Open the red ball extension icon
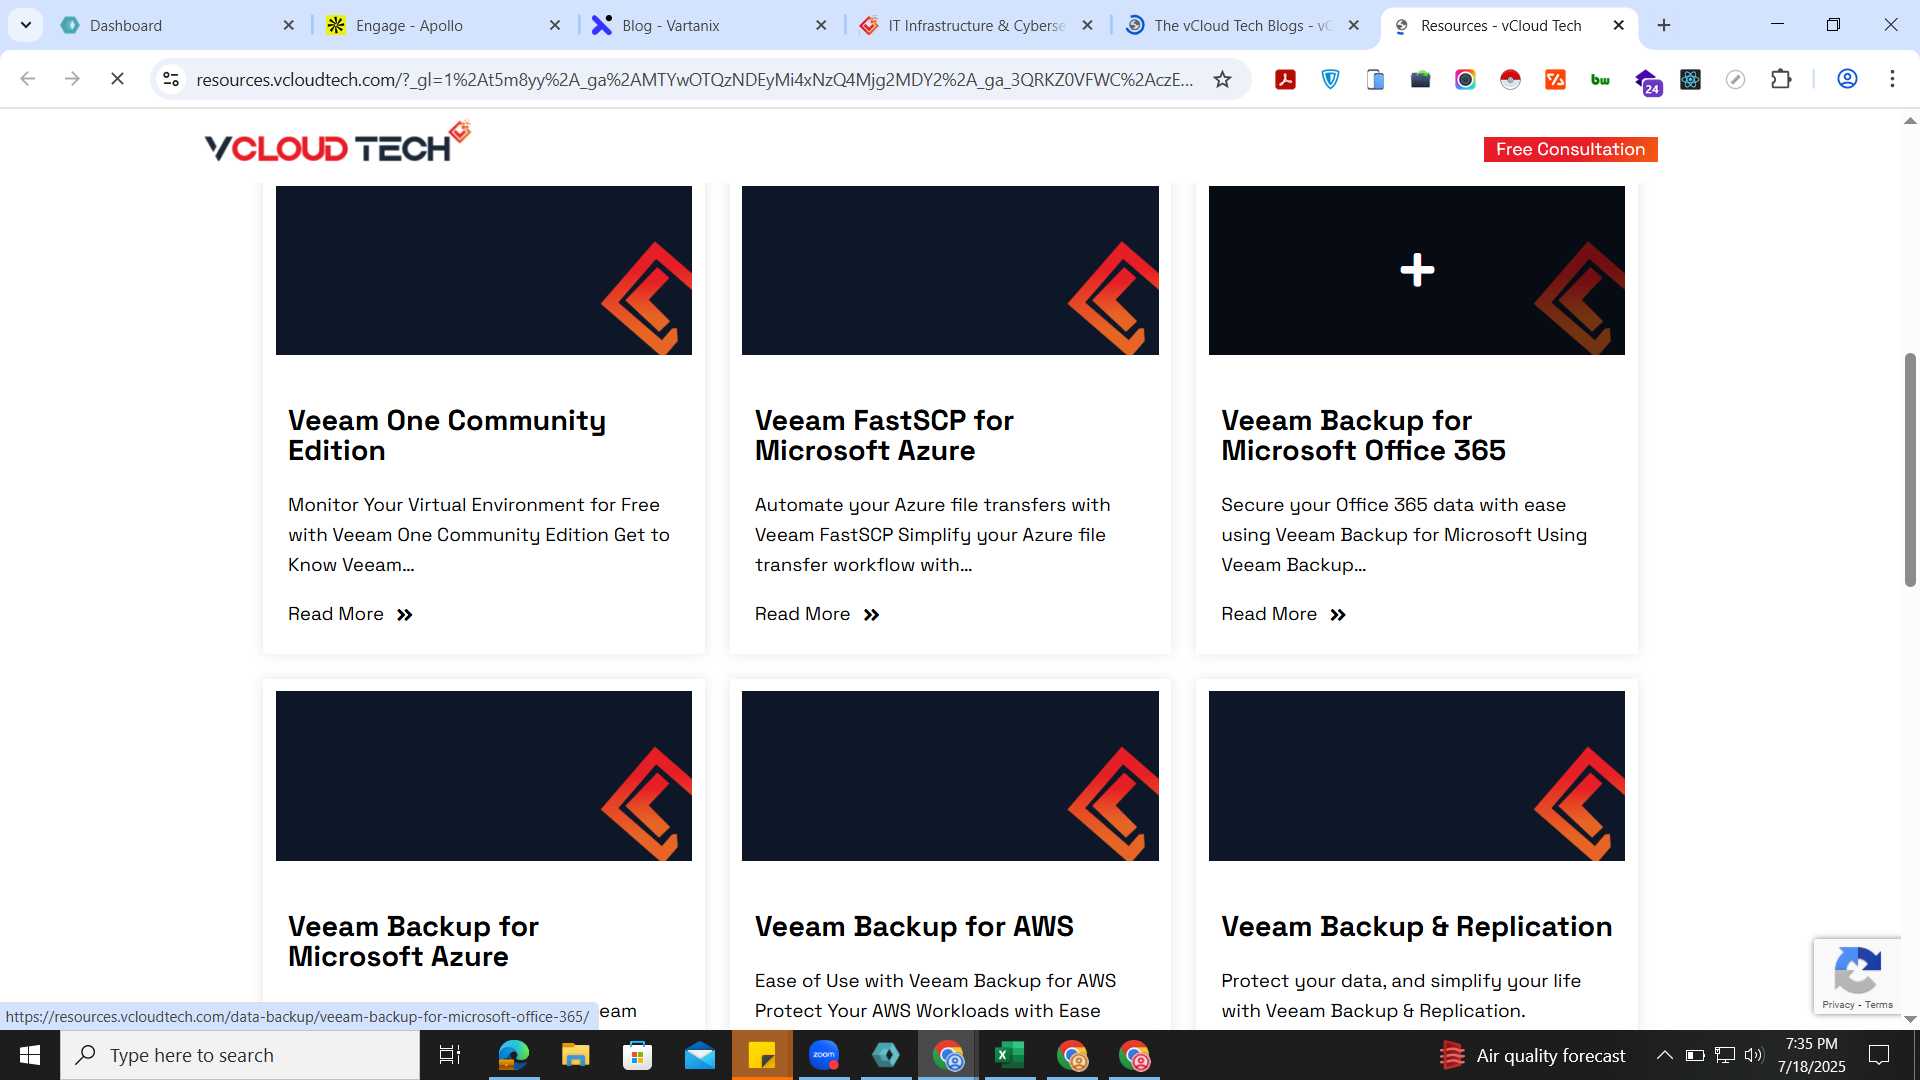Image resolution: width=1920 pixels, height=1080 pixels. click(1510, 79)
